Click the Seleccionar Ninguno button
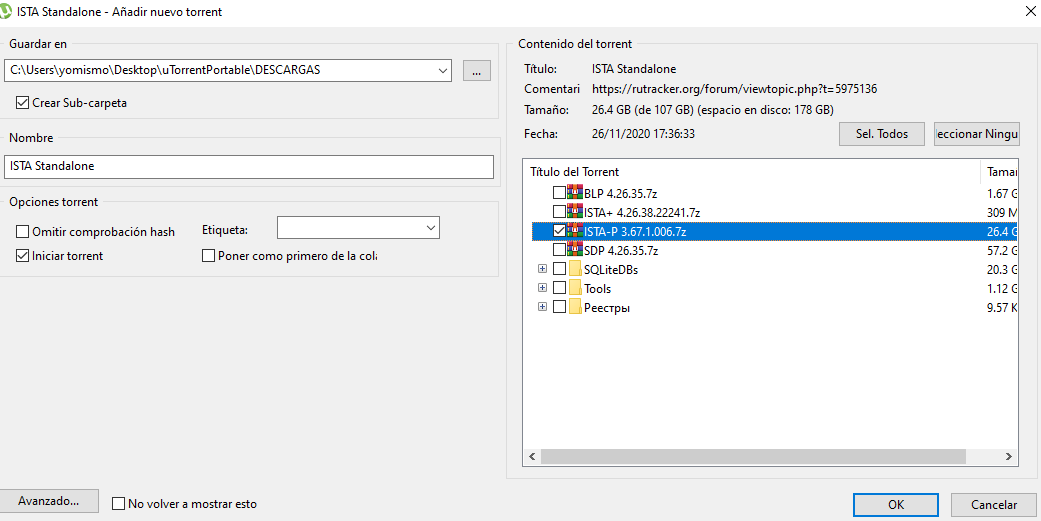This screenshot has height=521, width=1041. (x=977, y=133)
